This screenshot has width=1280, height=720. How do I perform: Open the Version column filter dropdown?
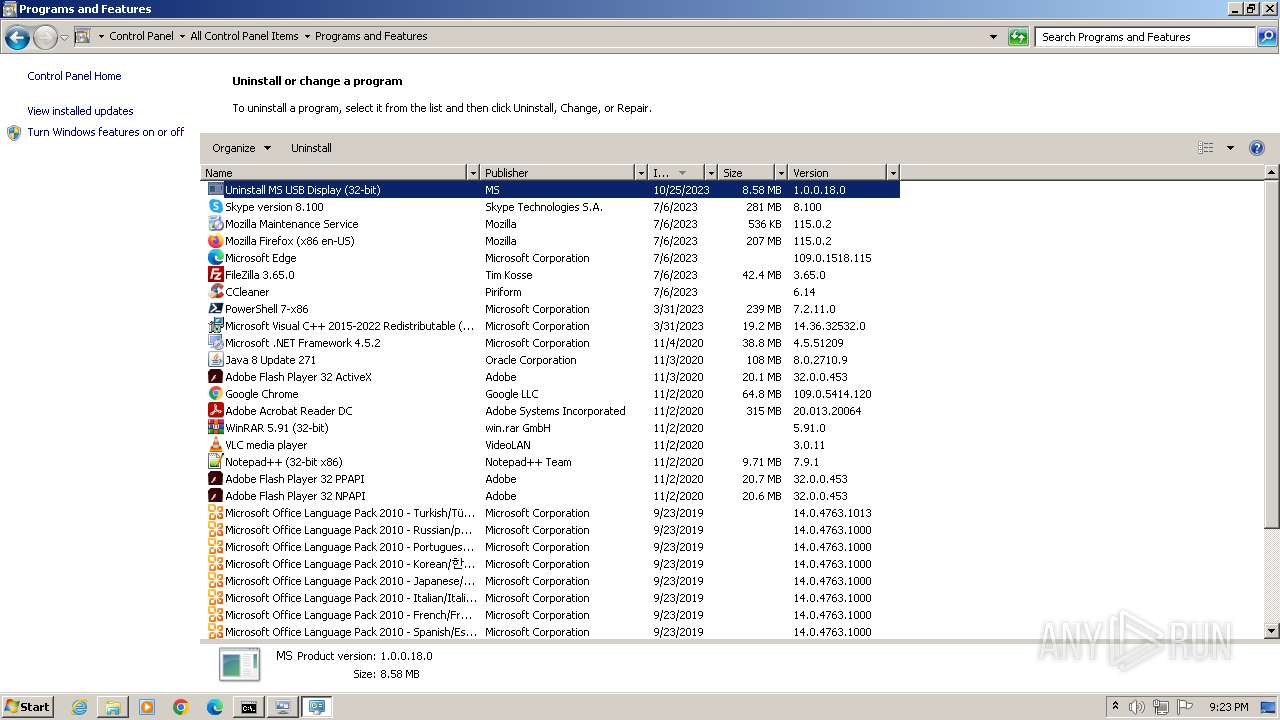tap(893, 173)
